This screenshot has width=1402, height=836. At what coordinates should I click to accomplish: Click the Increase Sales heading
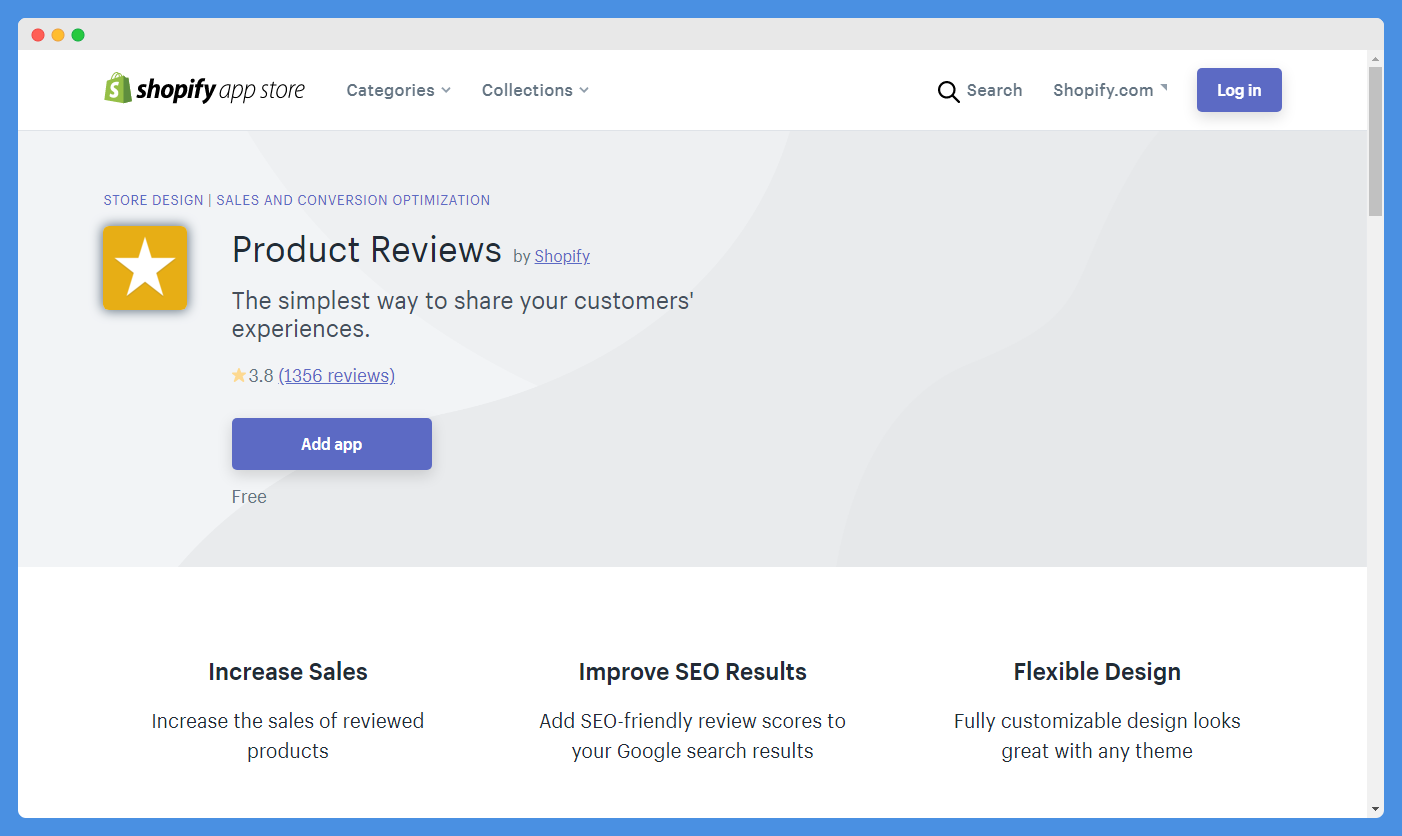click(288, 672)
